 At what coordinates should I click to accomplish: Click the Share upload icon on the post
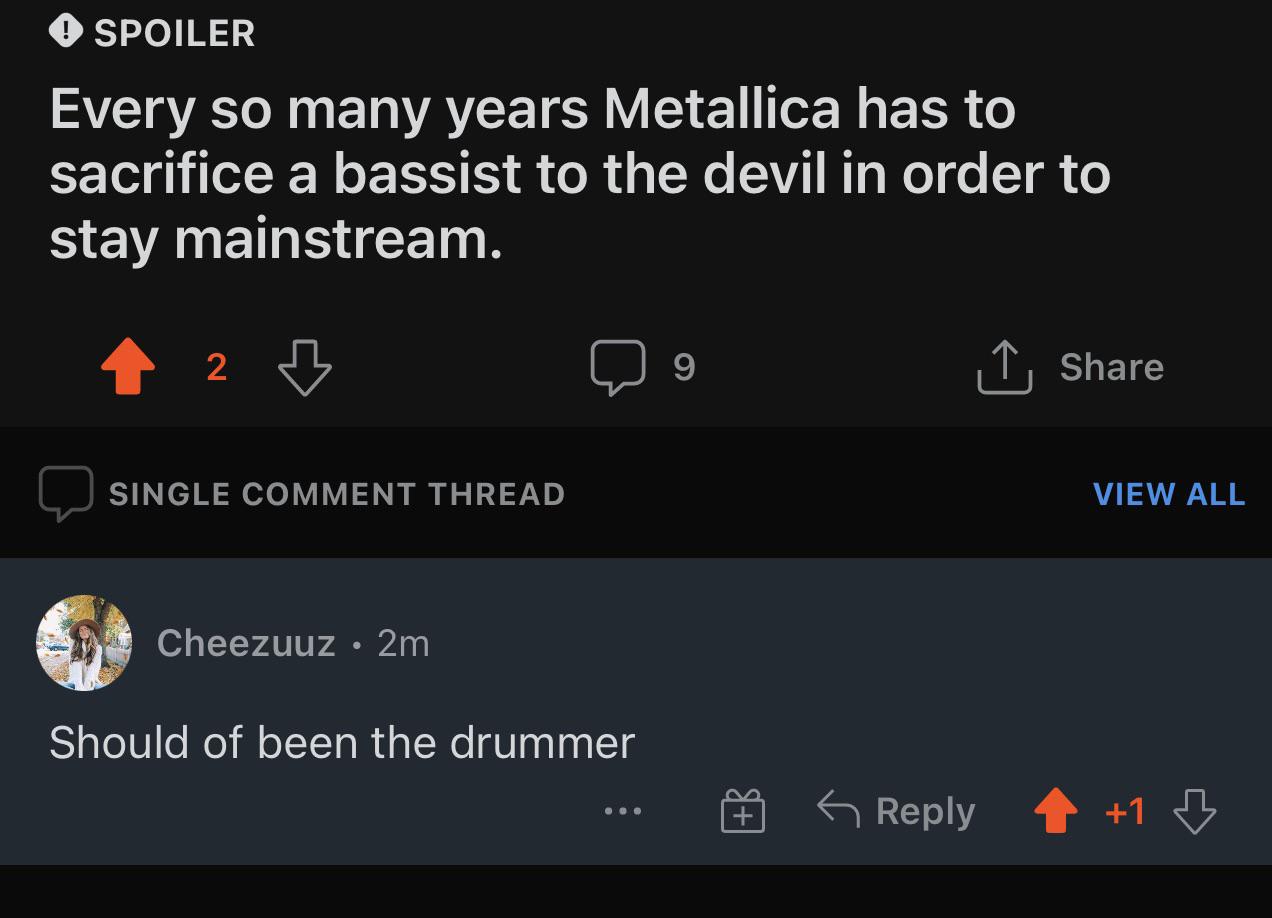[1006, 365]
